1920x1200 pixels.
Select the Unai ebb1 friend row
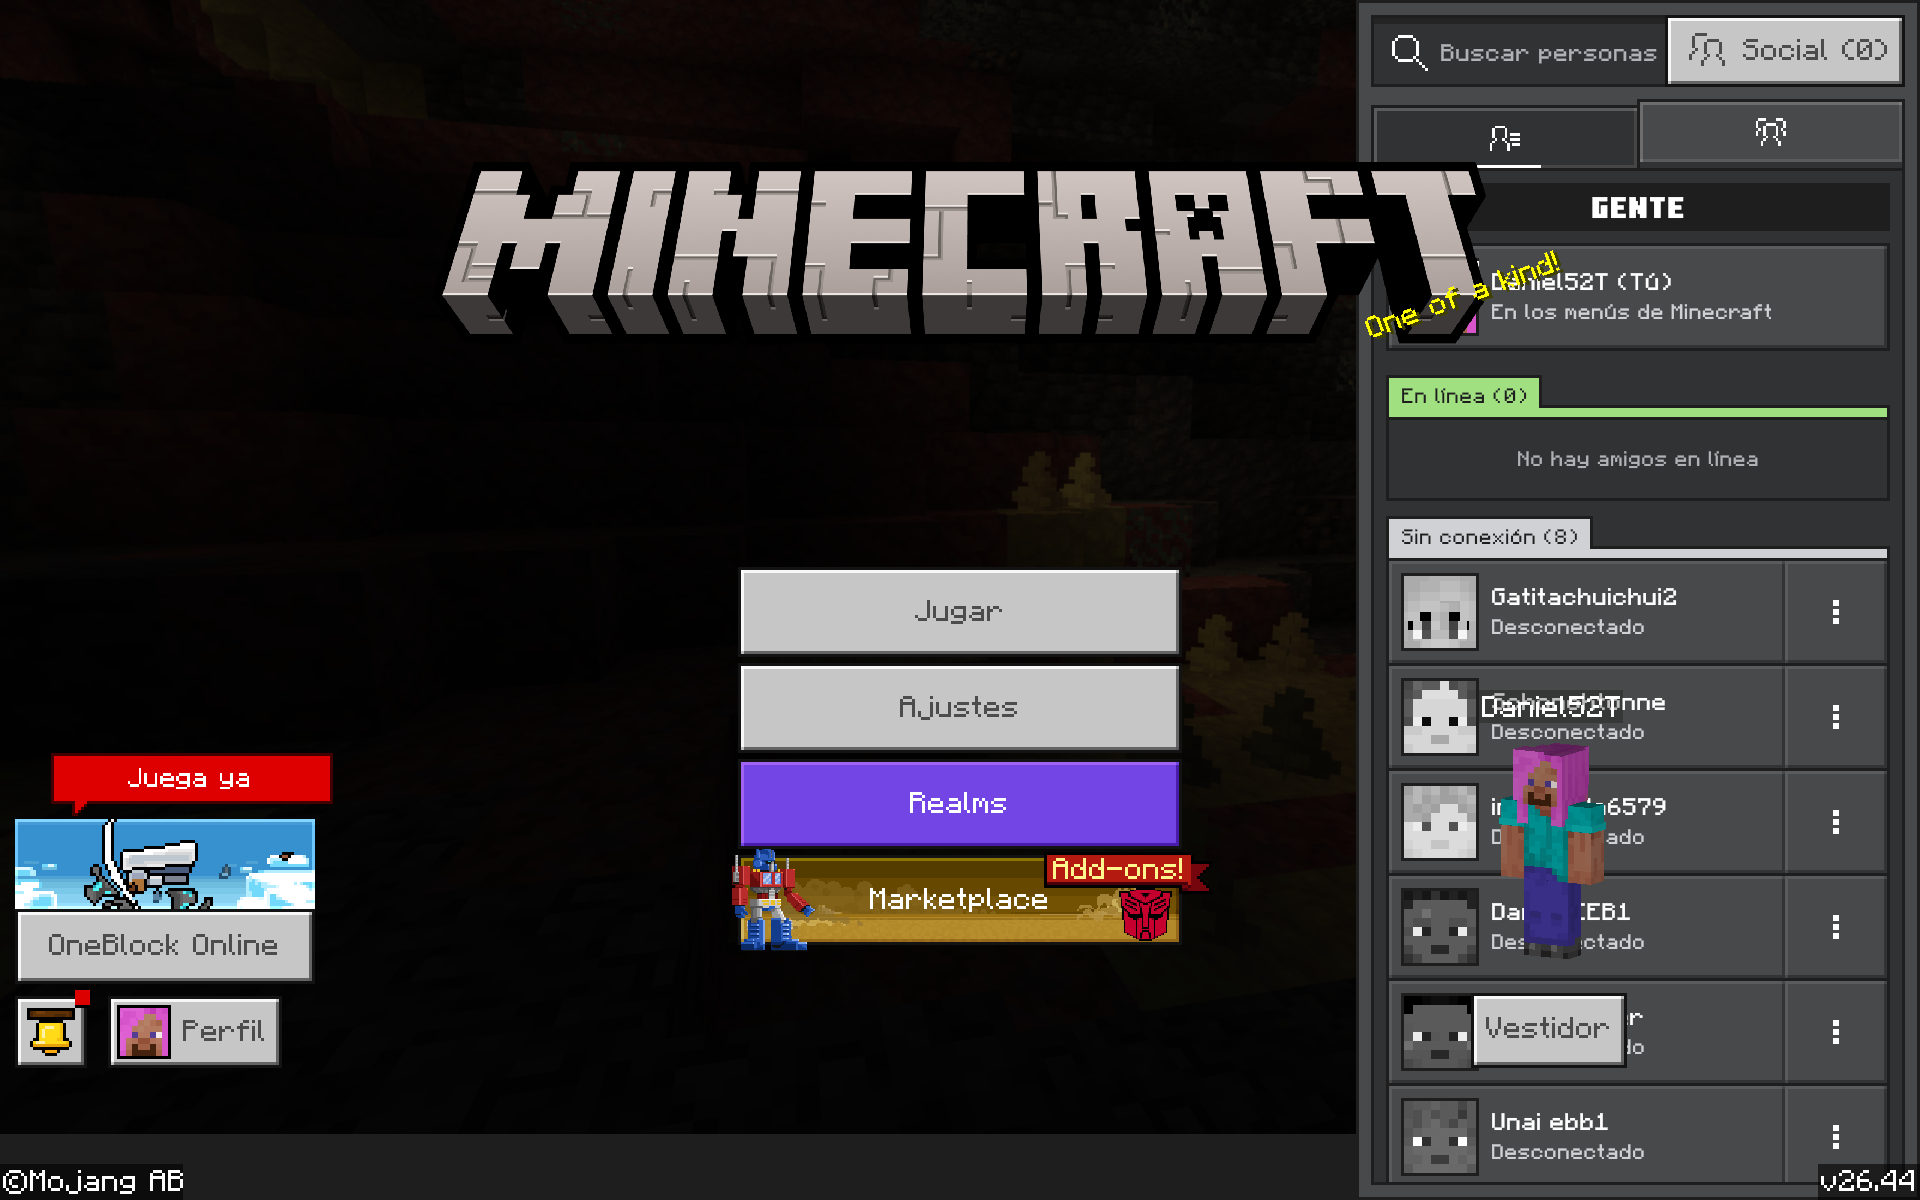click(x=1586, y=1137)
